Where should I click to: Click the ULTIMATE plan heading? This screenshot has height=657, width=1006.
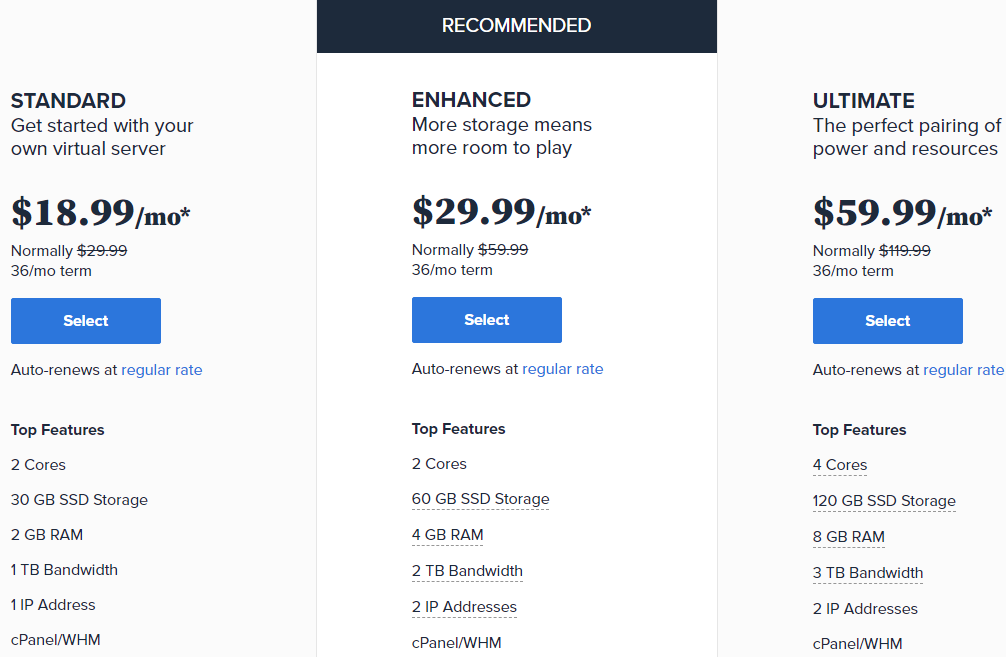[x=864, y=101]
